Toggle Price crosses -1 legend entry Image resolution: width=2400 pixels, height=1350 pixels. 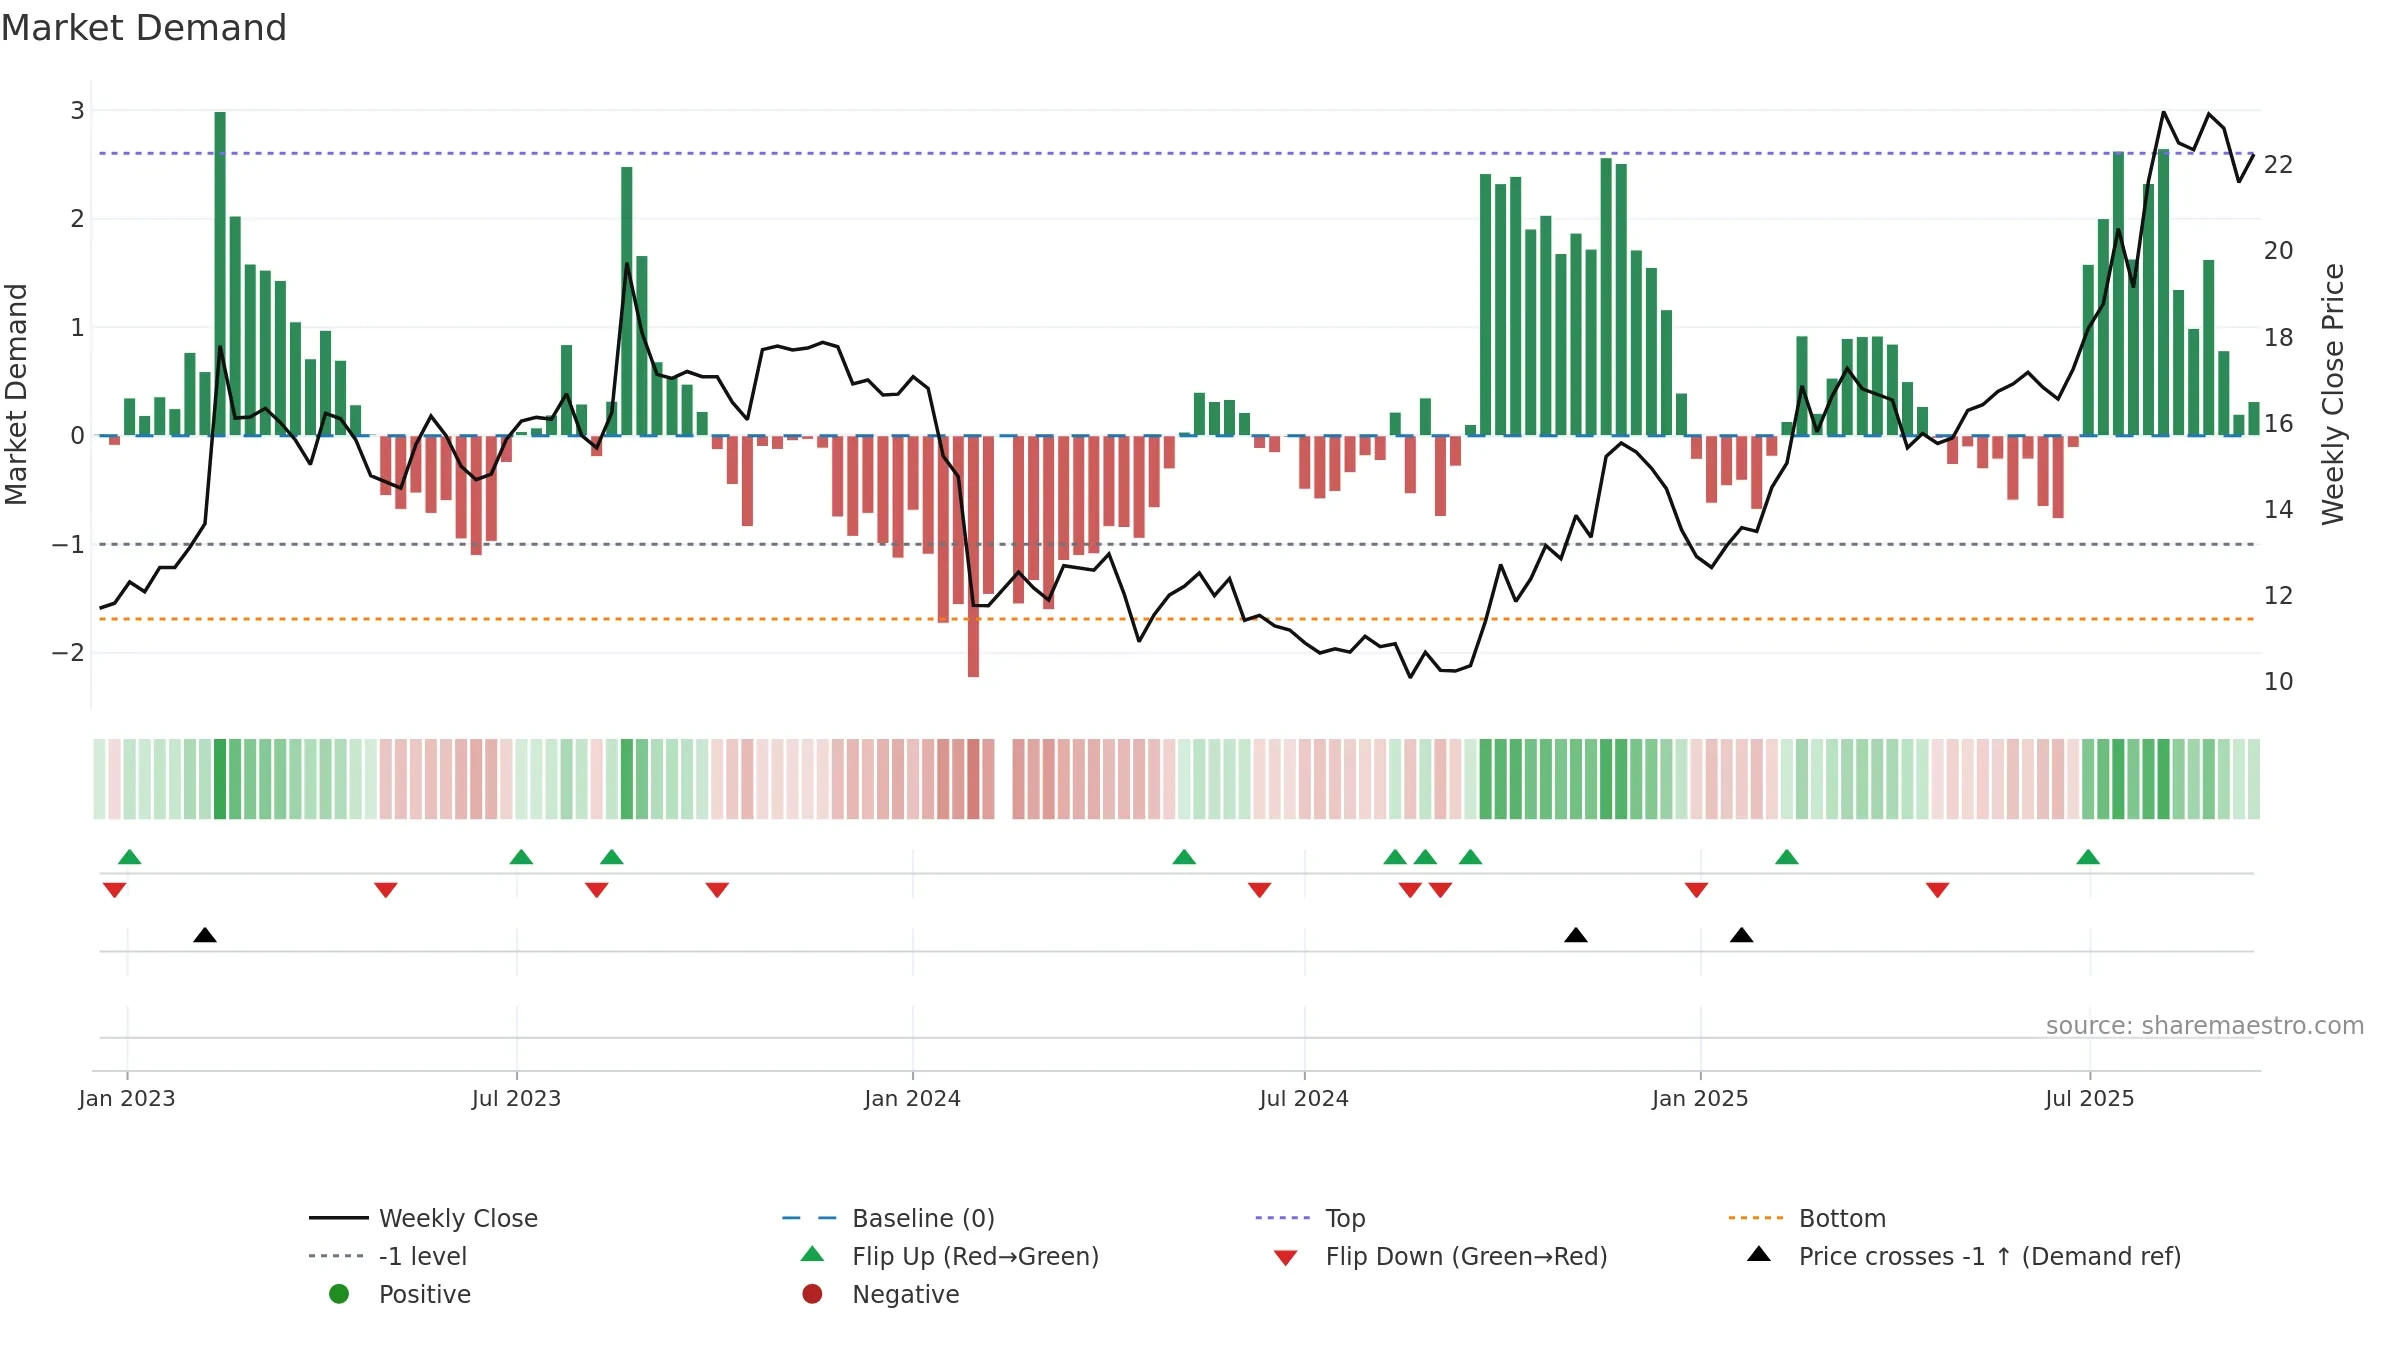tap(1964, 1256)
